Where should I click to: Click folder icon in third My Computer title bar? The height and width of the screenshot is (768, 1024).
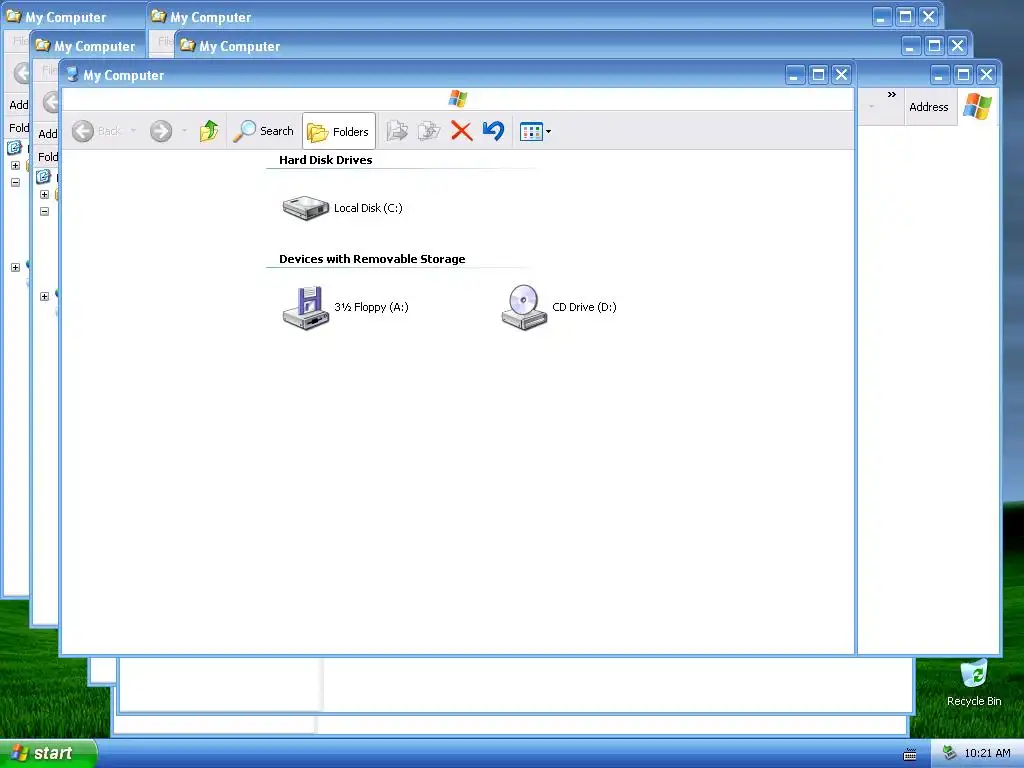click(158, 16)
